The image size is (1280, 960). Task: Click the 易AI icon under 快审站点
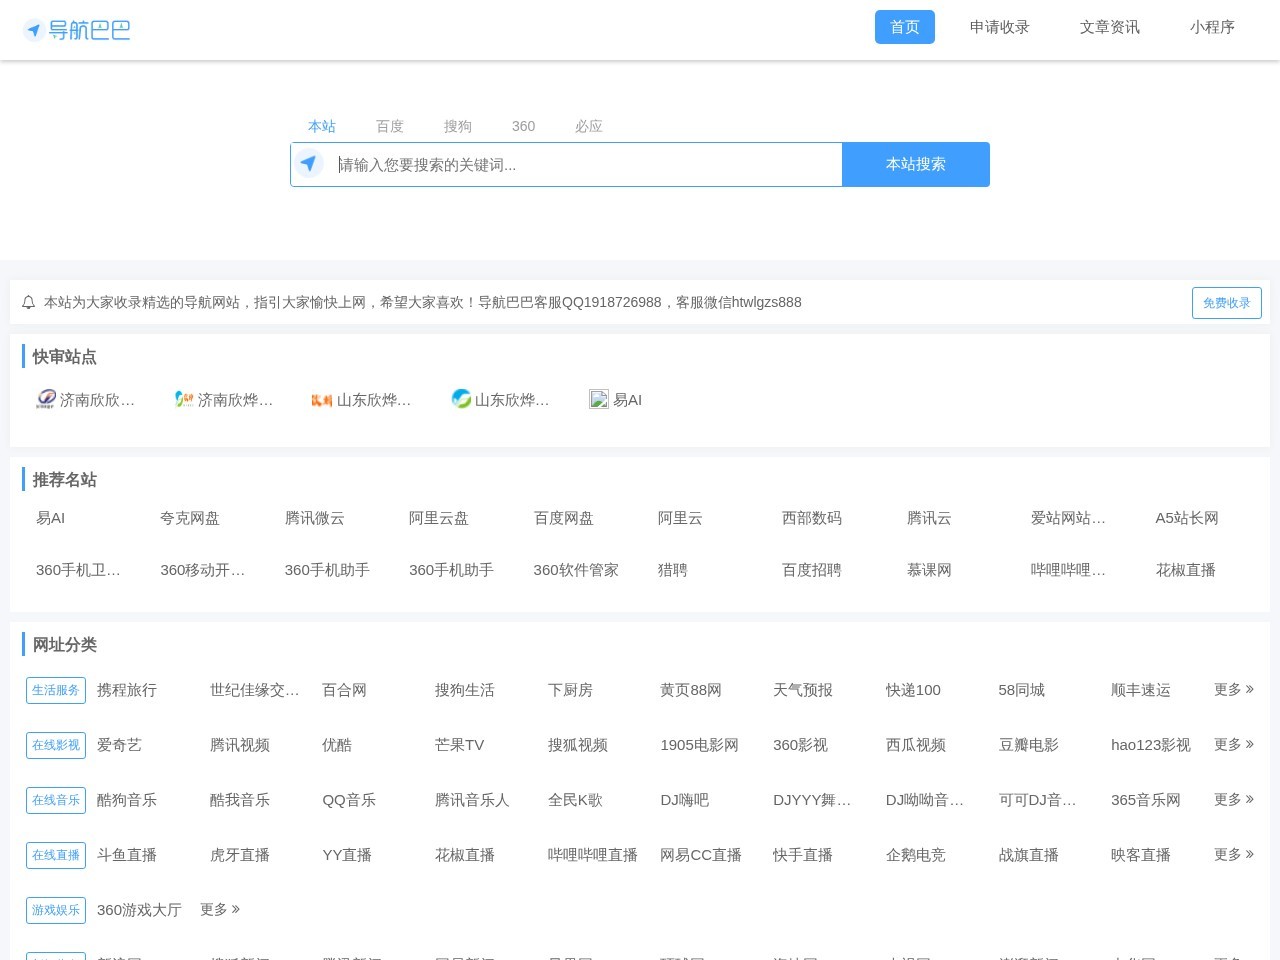599,399
